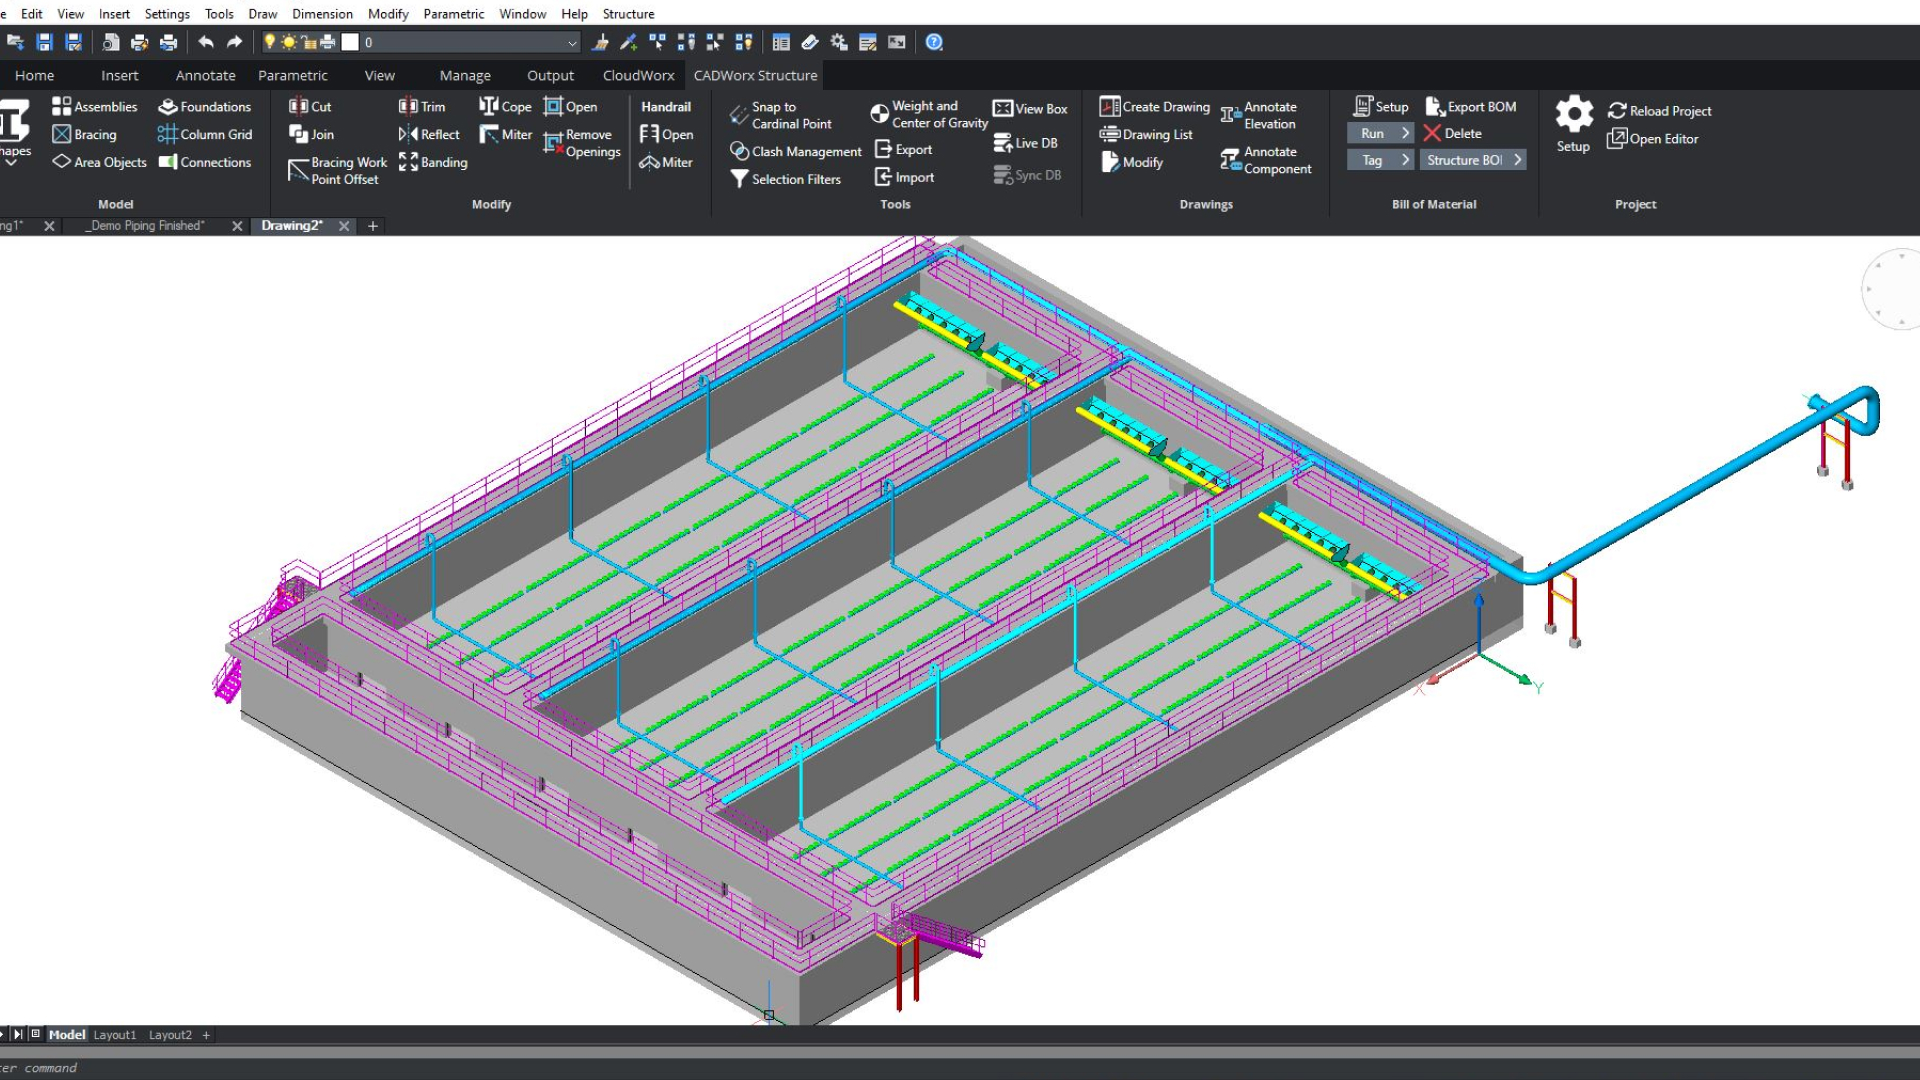1920x1080 pixels.
Task: Expand the Structure BOM dropdown
Action: click(x=1517, y=160)
